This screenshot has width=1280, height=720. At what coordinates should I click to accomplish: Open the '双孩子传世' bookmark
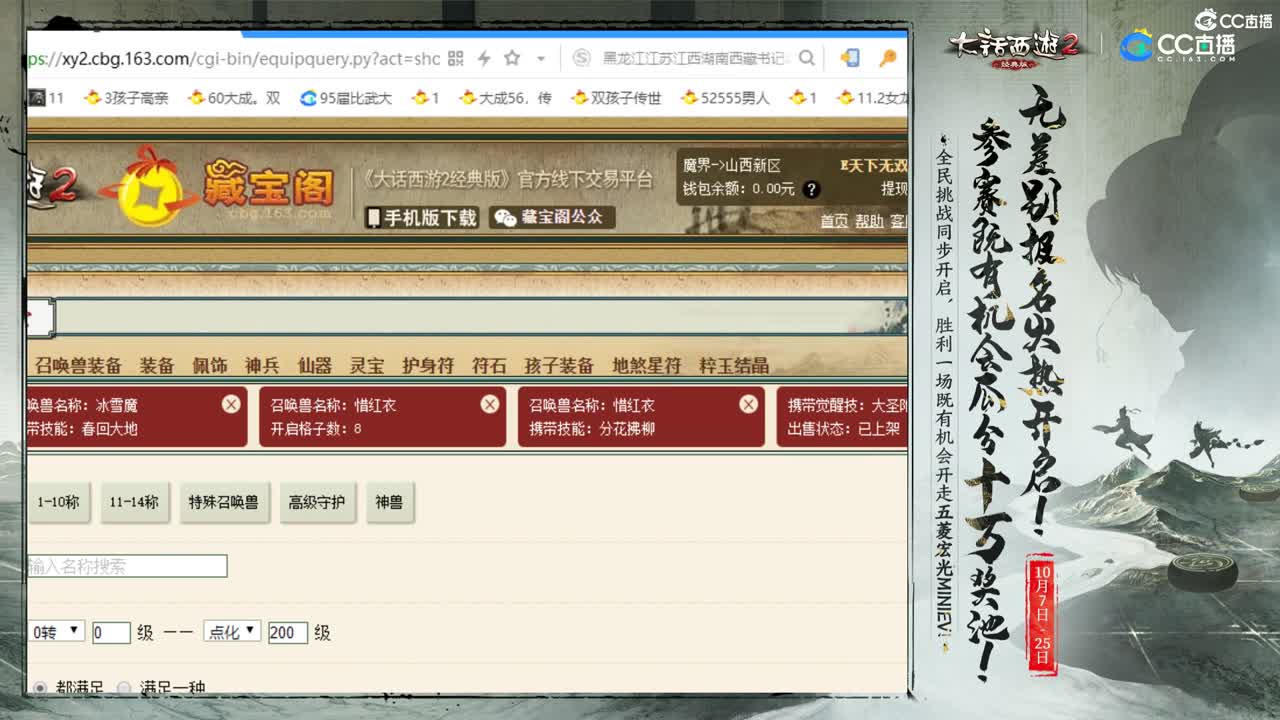pyautogui.click(x=616, y=98)
